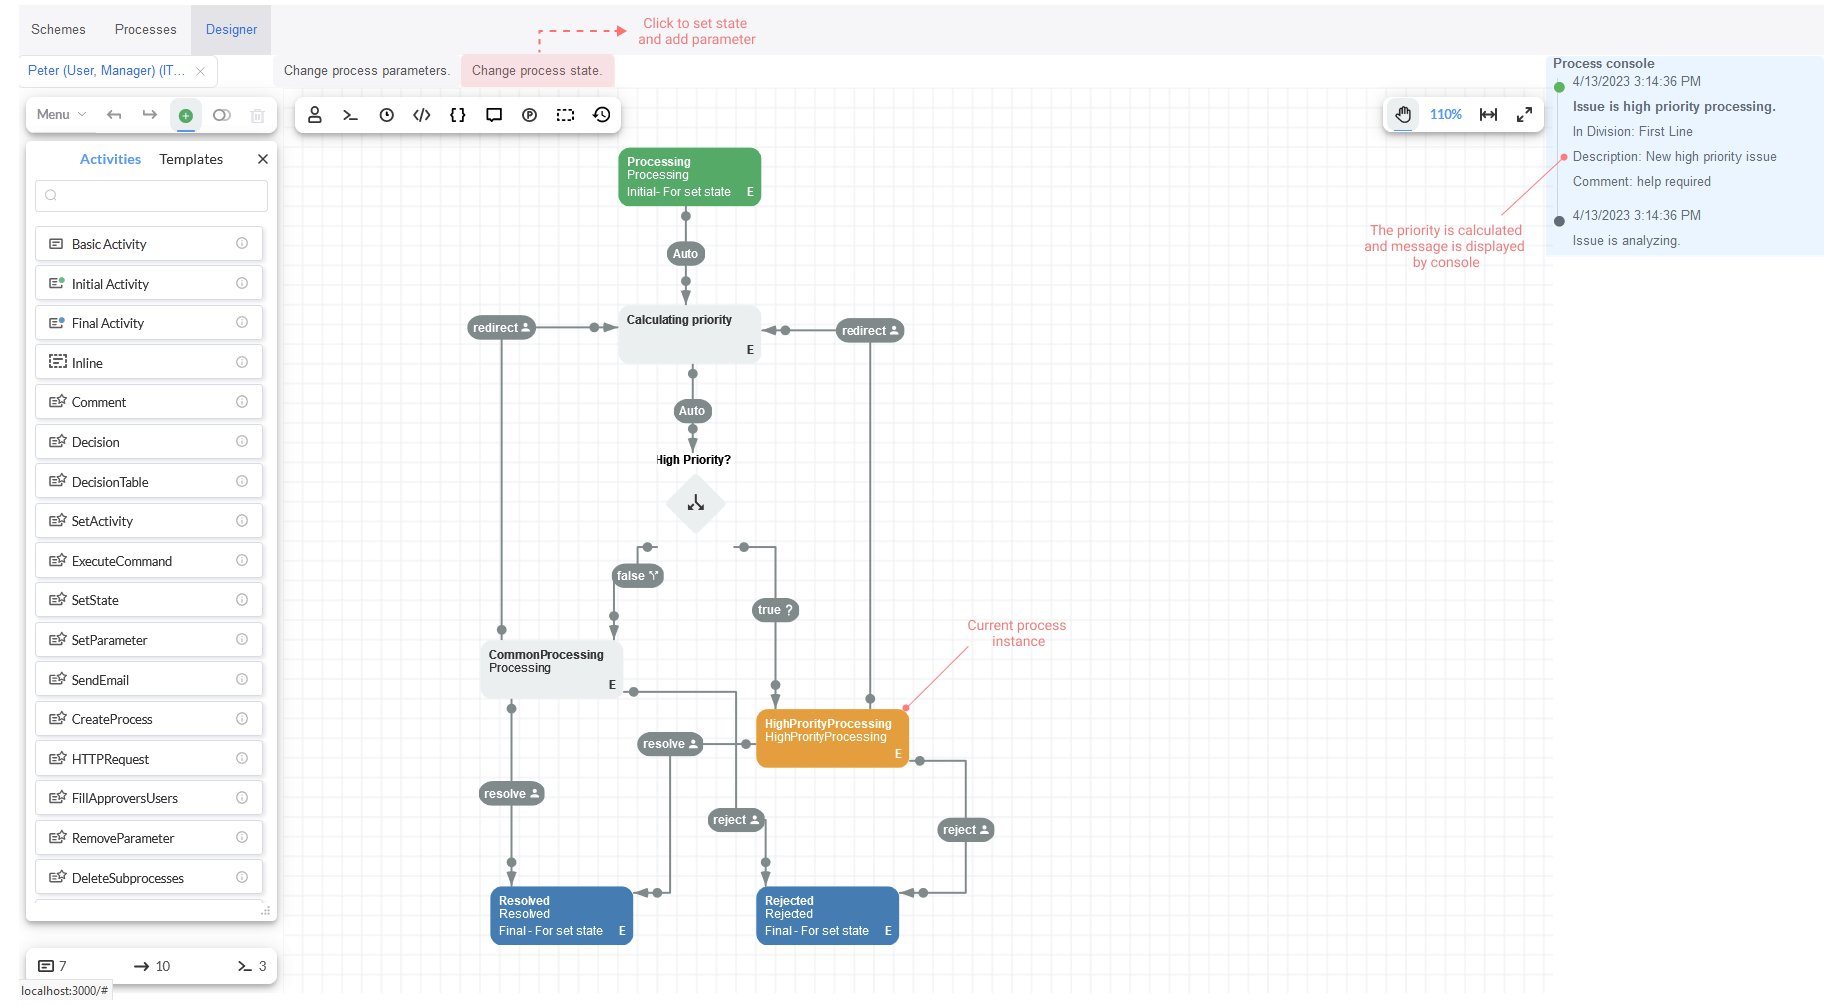Click the true transition label

click(x=775, y=610)
